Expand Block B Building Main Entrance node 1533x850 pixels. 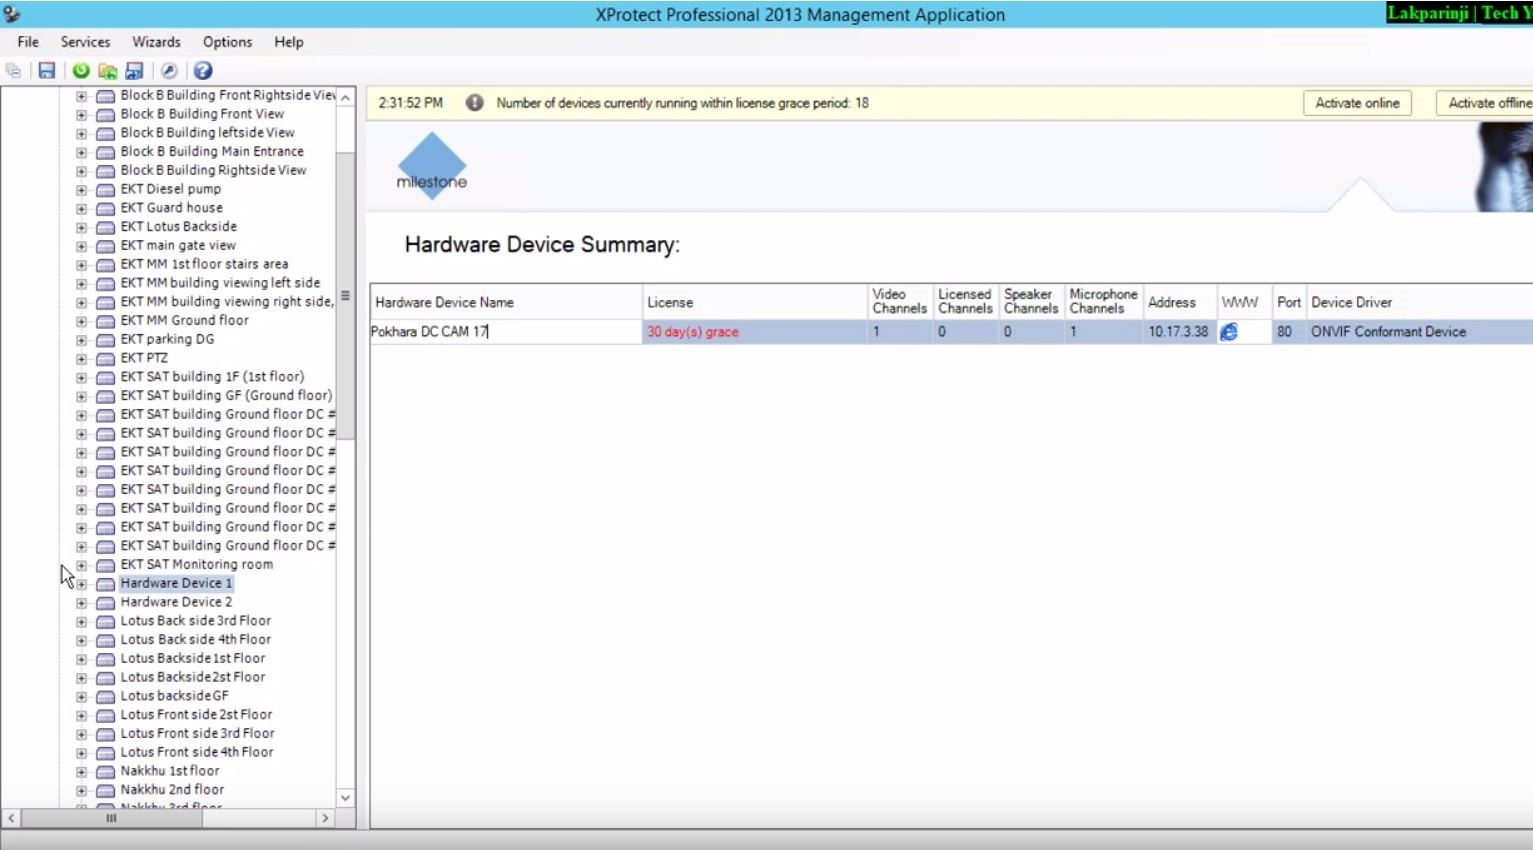[x=81, y=153]
